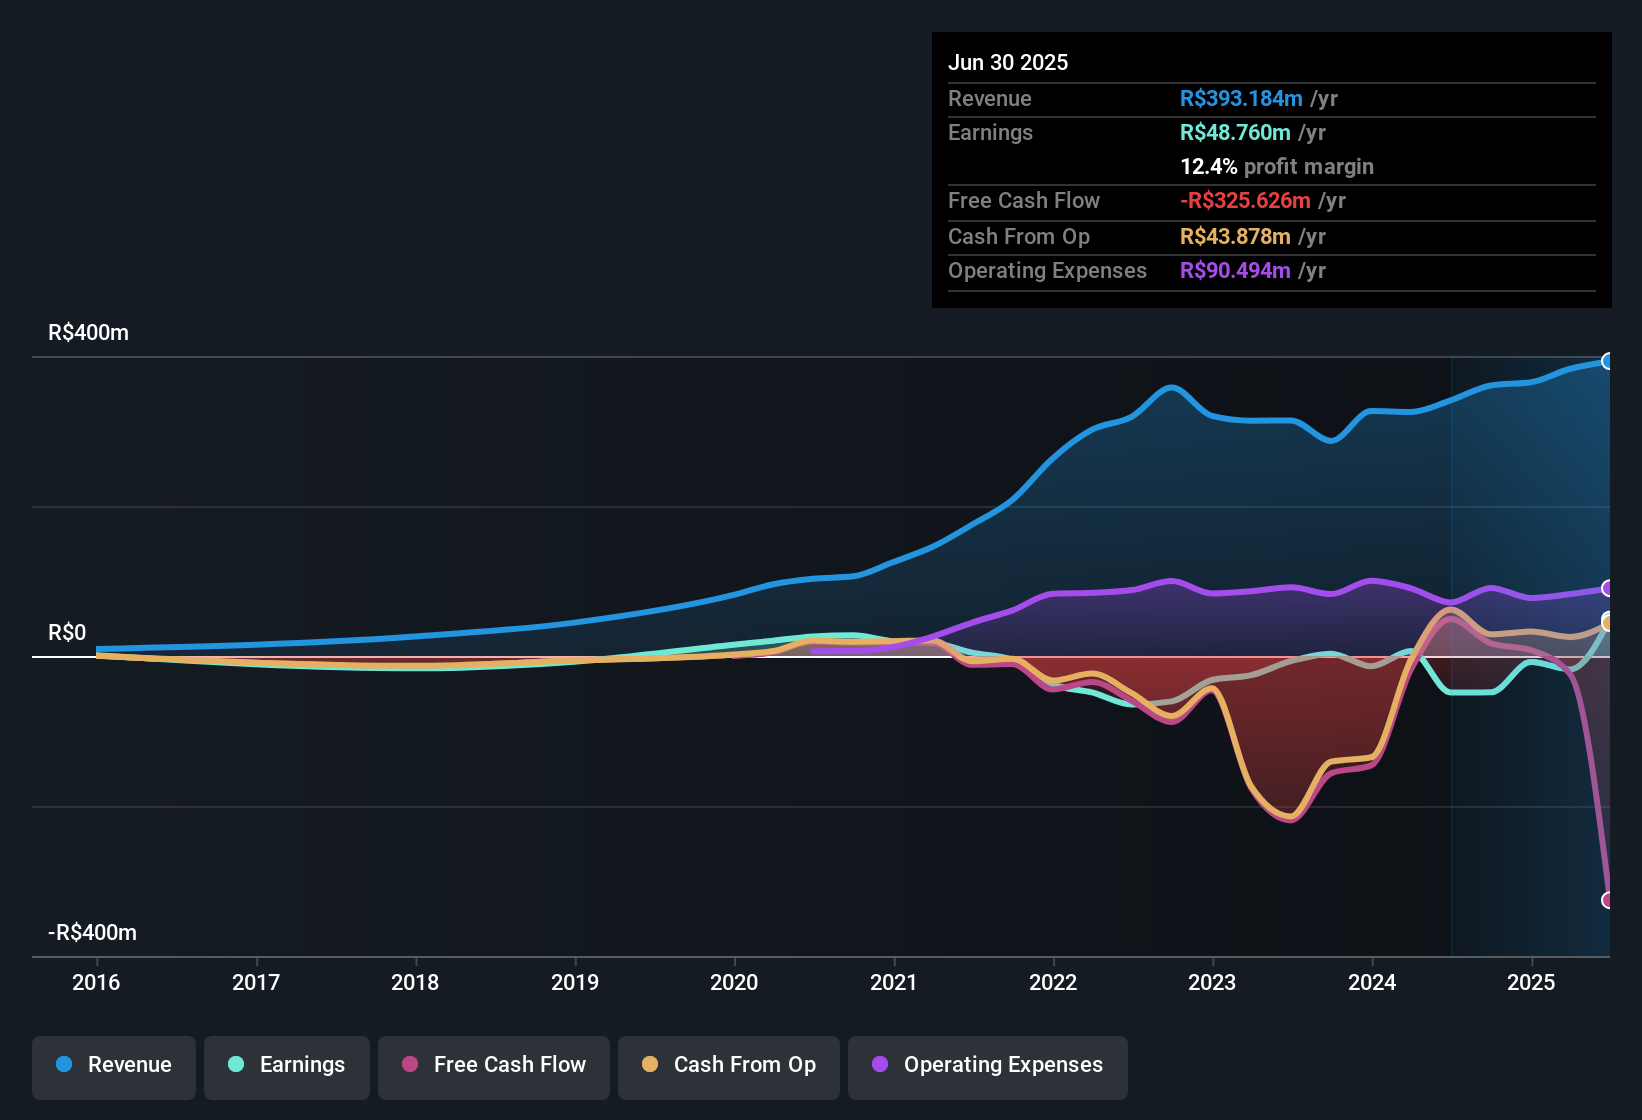Toggle the Revenue series legend button
The width and height of the screenshot is (1642, 1120).
coord(114,1066)
